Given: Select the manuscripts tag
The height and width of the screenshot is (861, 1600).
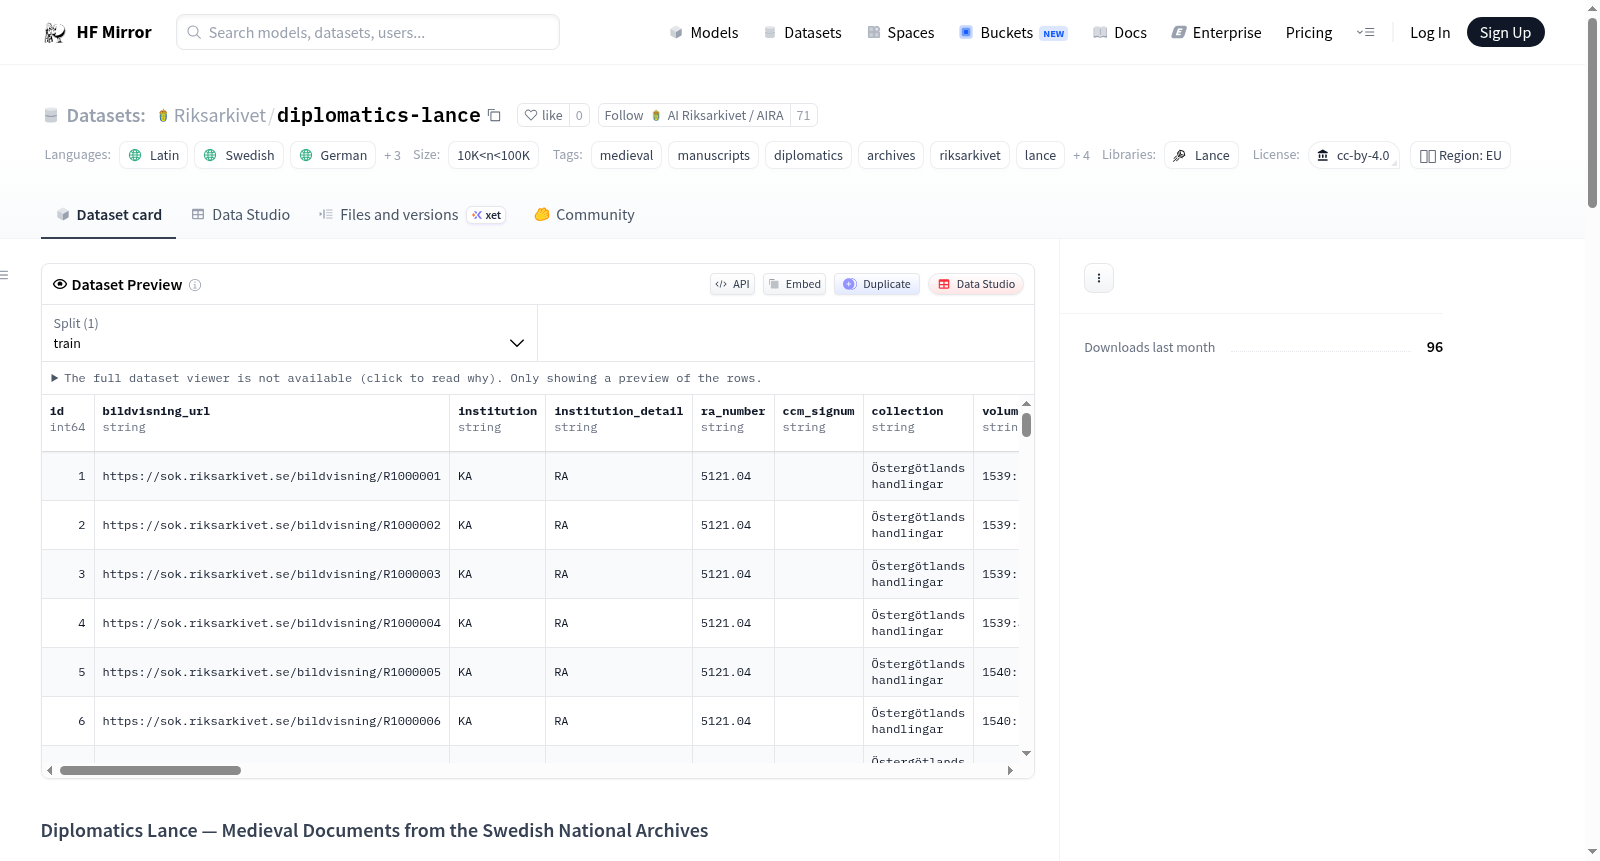Looking at the screenshot, I should (713, 155).
